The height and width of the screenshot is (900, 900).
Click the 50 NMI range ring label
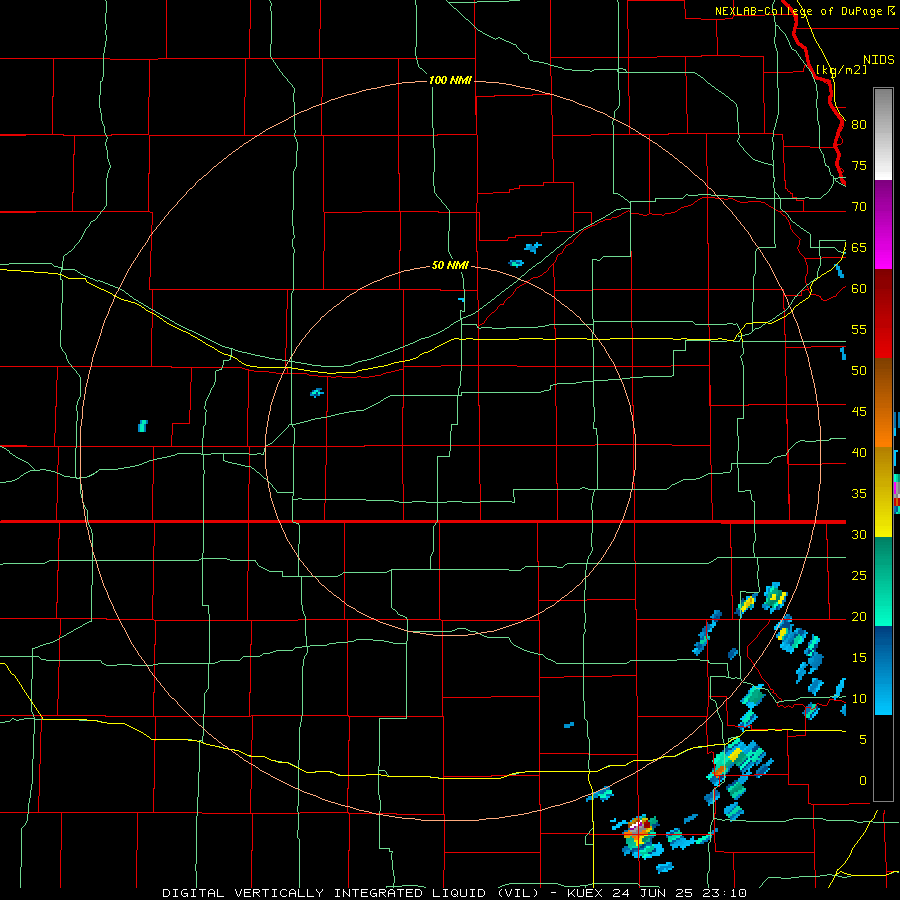[x=450, y=265]
